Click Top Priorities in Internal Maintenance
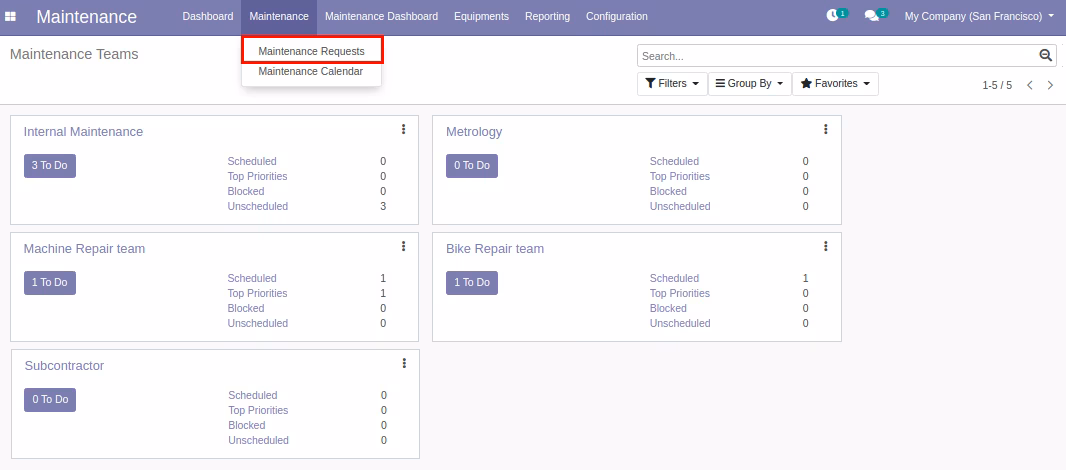Screen dimensions: 1066x470 click(x=258, y=176)
